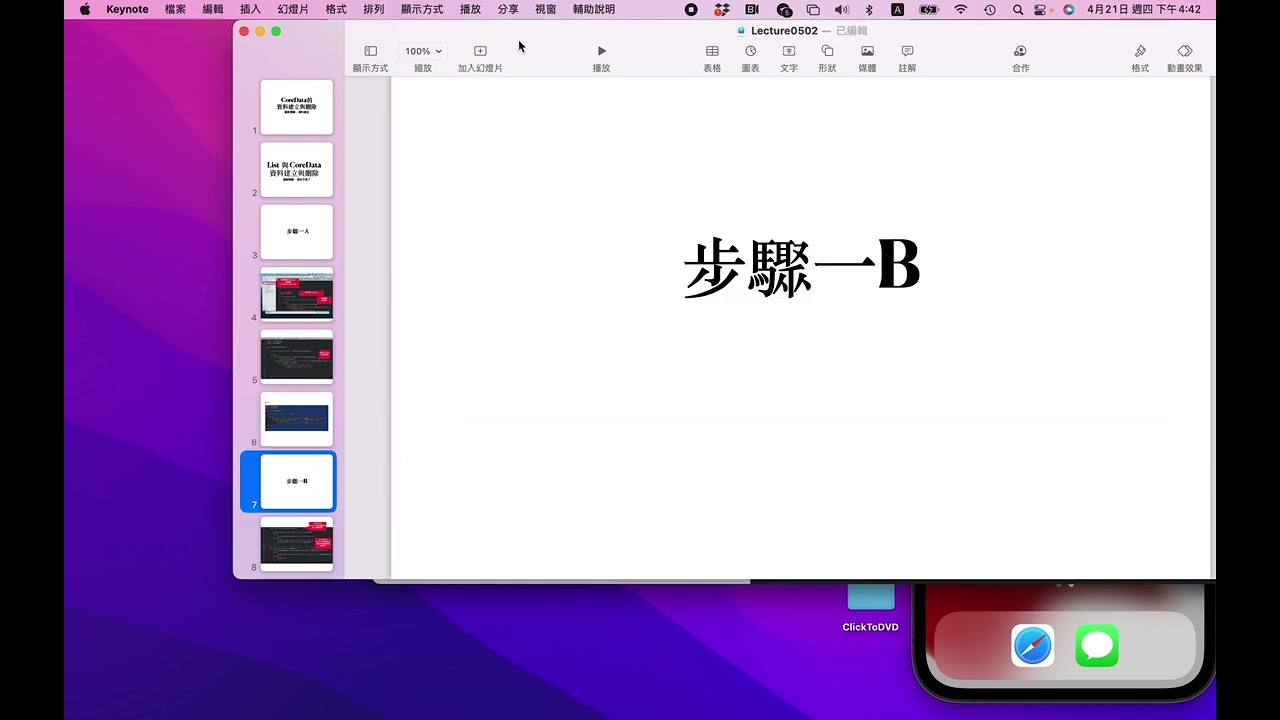
Task: Open the 輔助說明 help menu
Action: pos(594,9)
